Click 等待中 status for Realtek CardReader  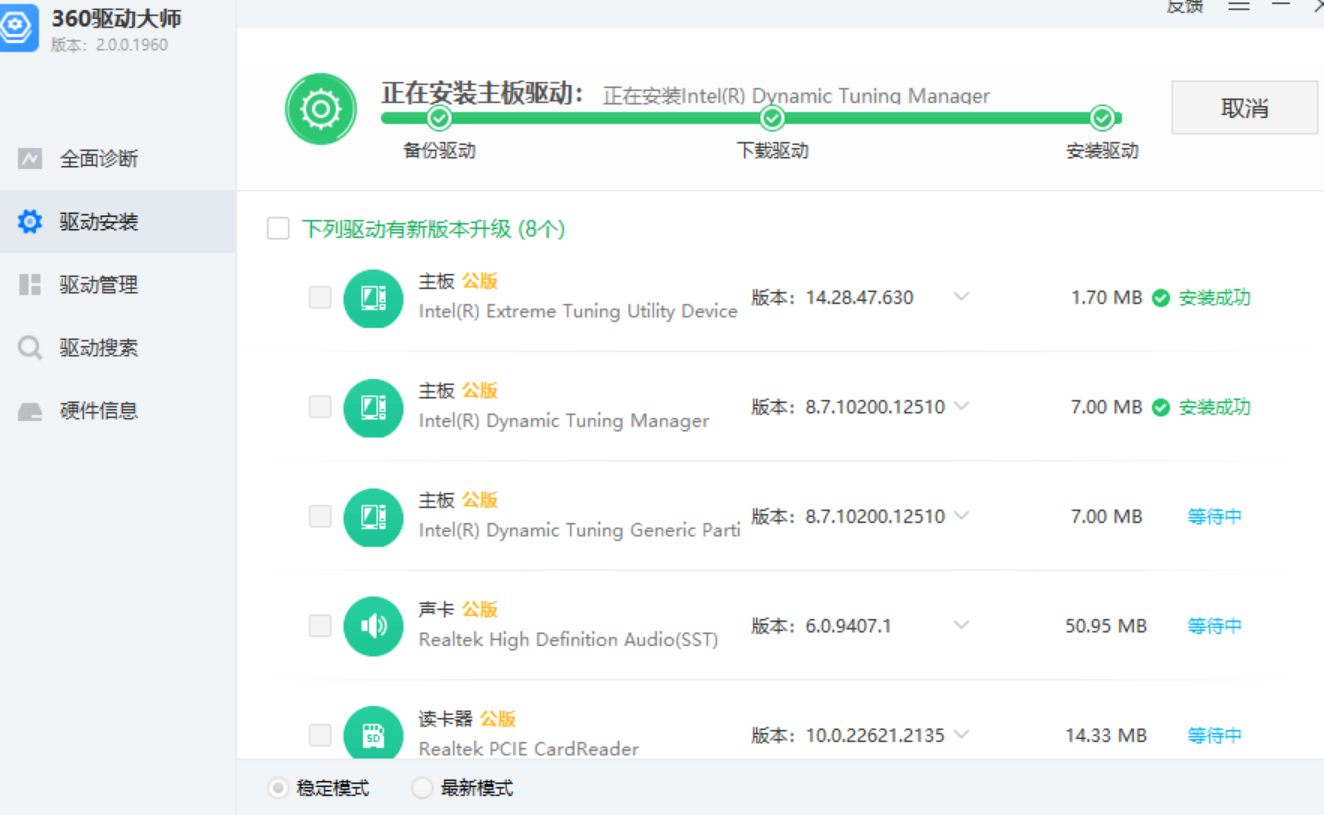[1215, 735]
